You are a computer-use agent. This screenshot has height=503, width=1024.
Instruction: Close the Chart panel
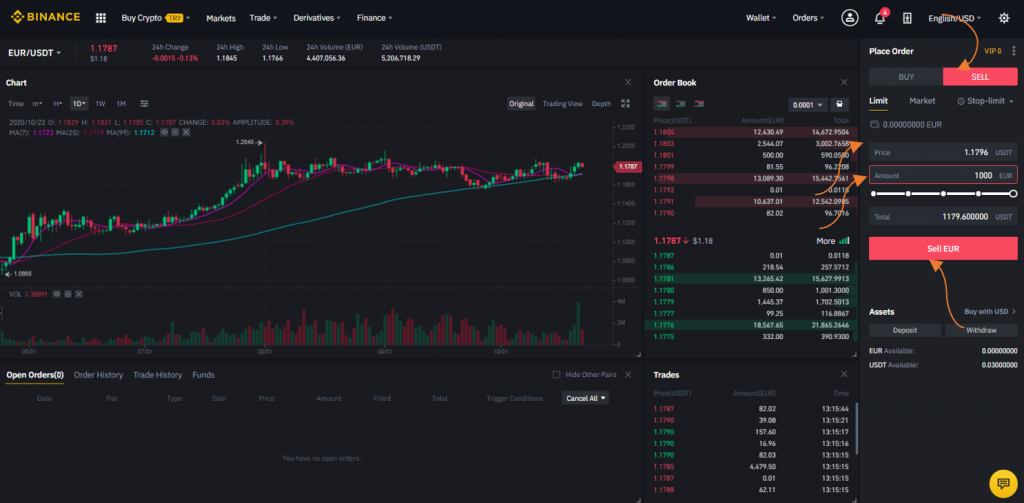tap(628, 82)
